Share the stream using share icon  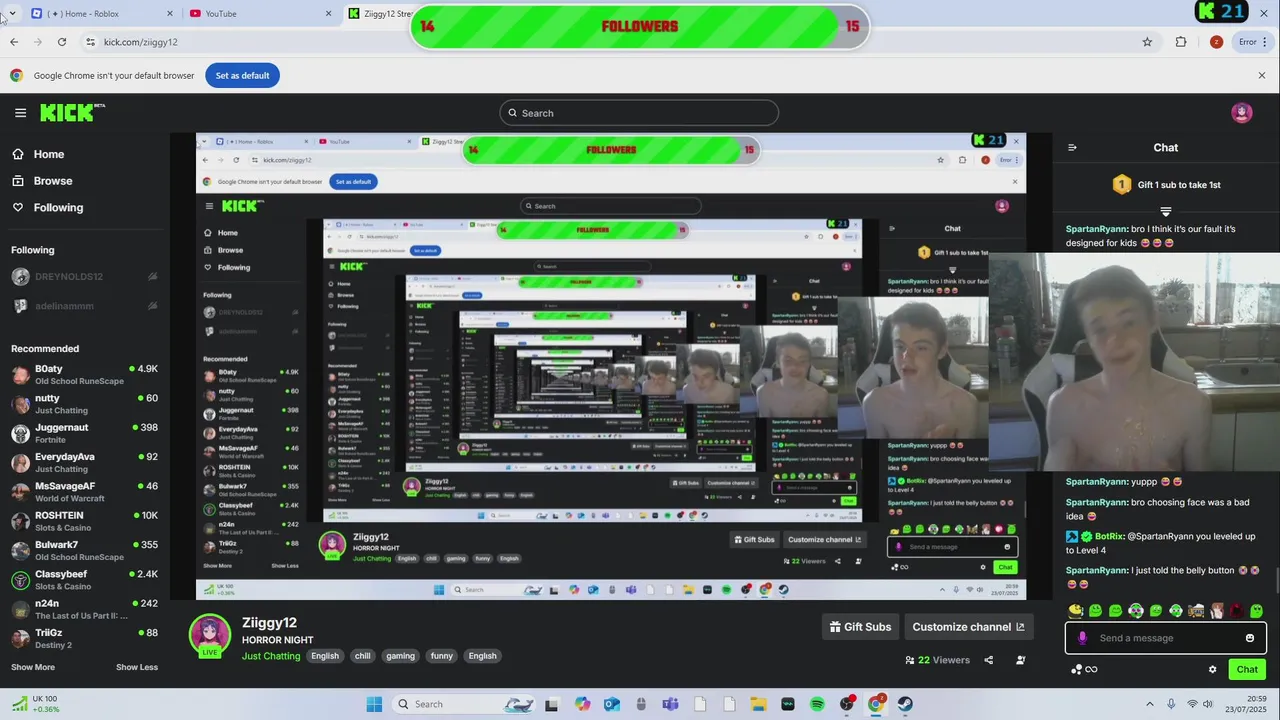988,660
